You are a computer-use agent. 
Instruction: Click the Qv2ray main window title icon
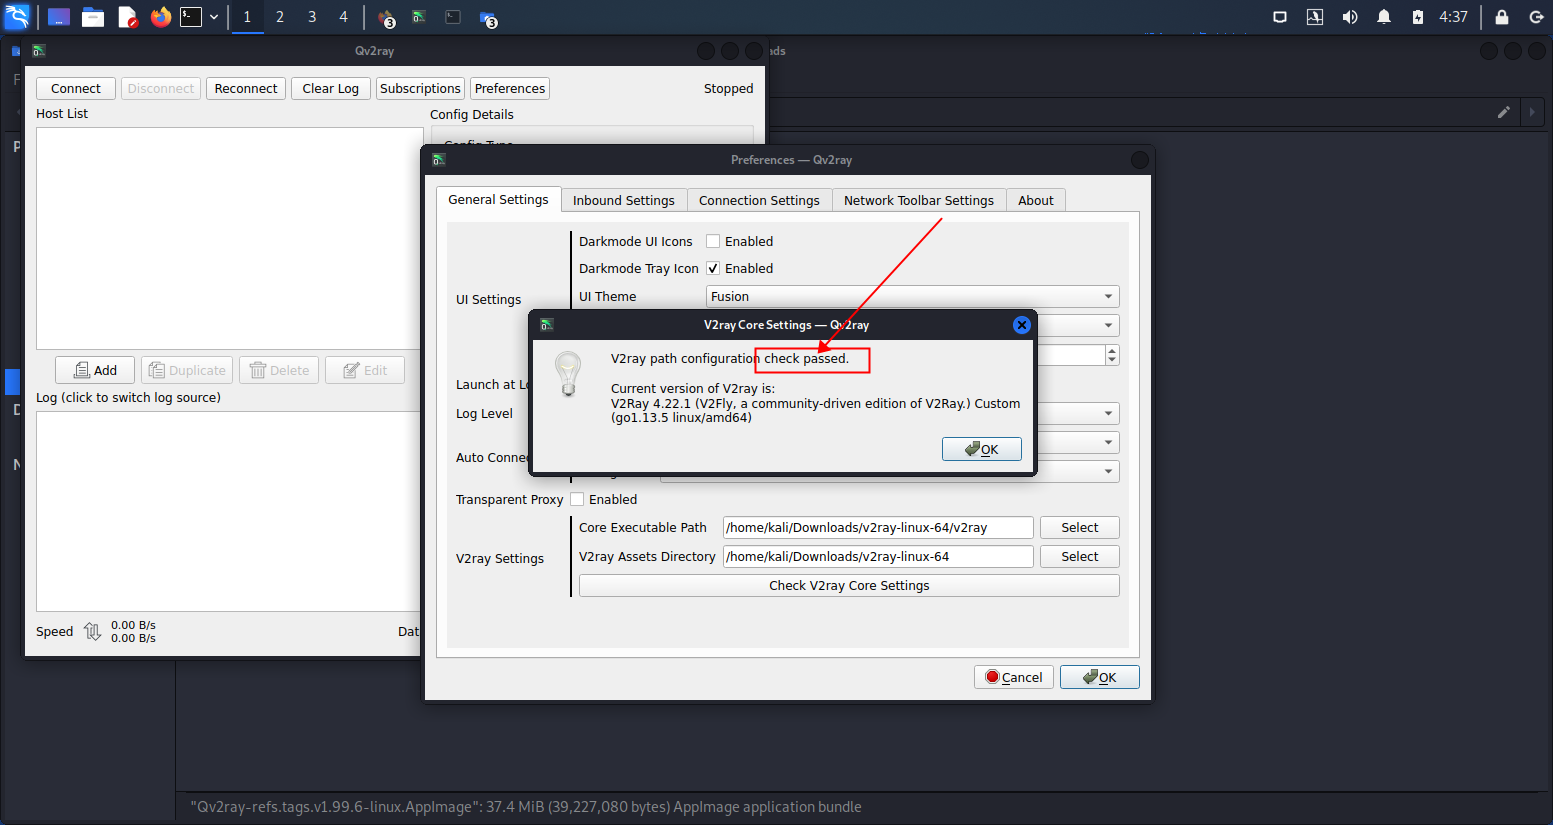[x=39, y=51]
